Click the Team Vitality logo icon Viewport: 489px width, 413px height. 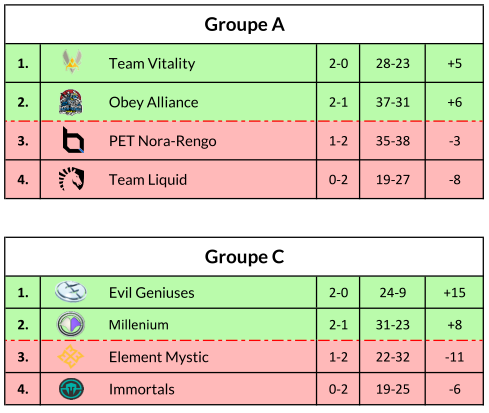(x=72, y=61)
